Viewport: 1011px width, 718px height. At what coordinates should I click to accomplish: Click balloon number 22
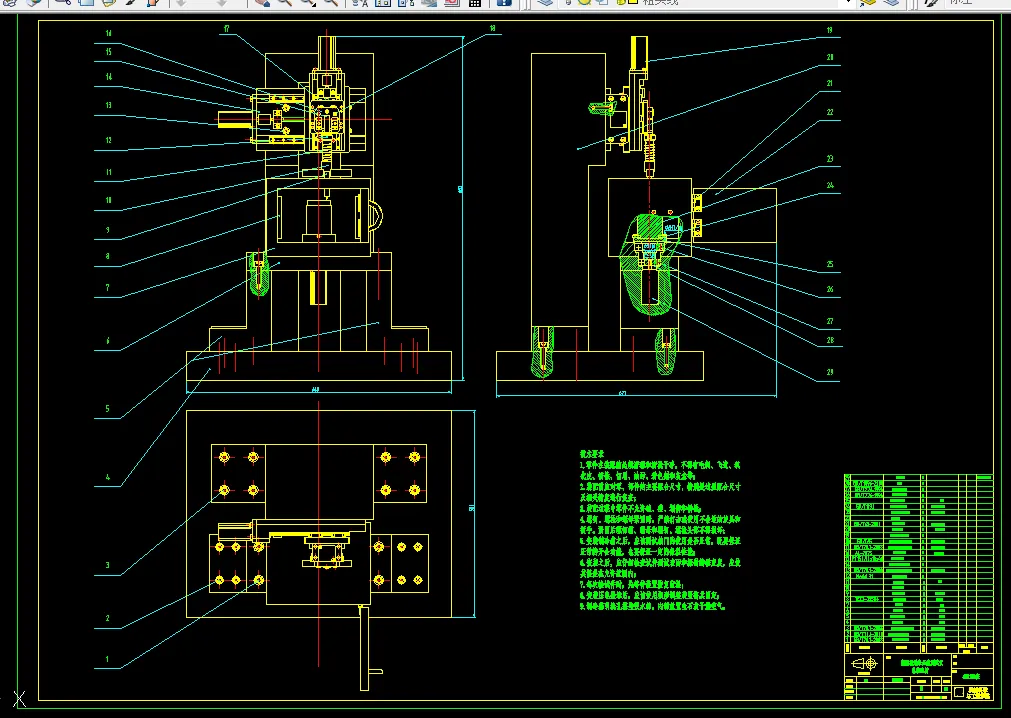tap(830, 112)
